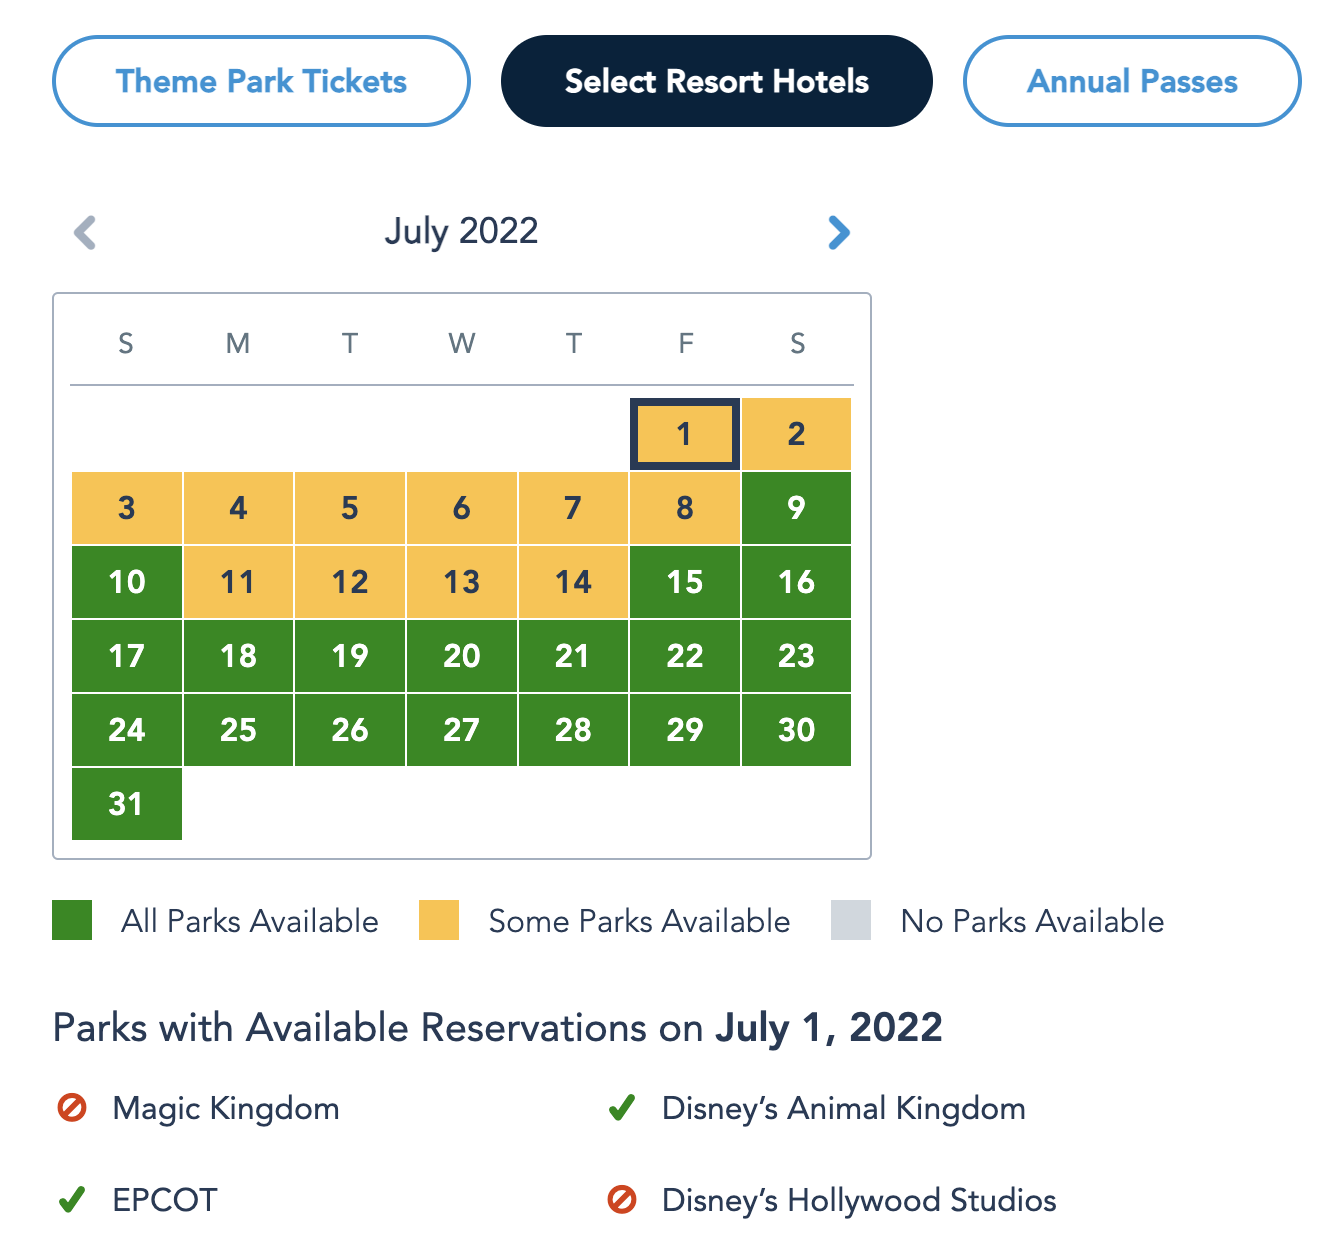Click the Animal Kingdom available checkmark icon

click(x=622, y=1108)
